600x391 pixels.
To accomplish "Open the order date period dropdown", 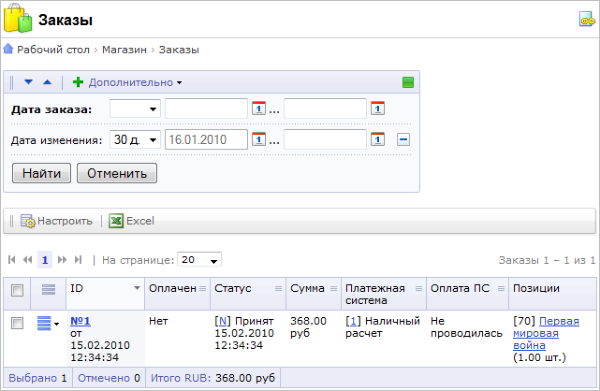I will point(135,109).
